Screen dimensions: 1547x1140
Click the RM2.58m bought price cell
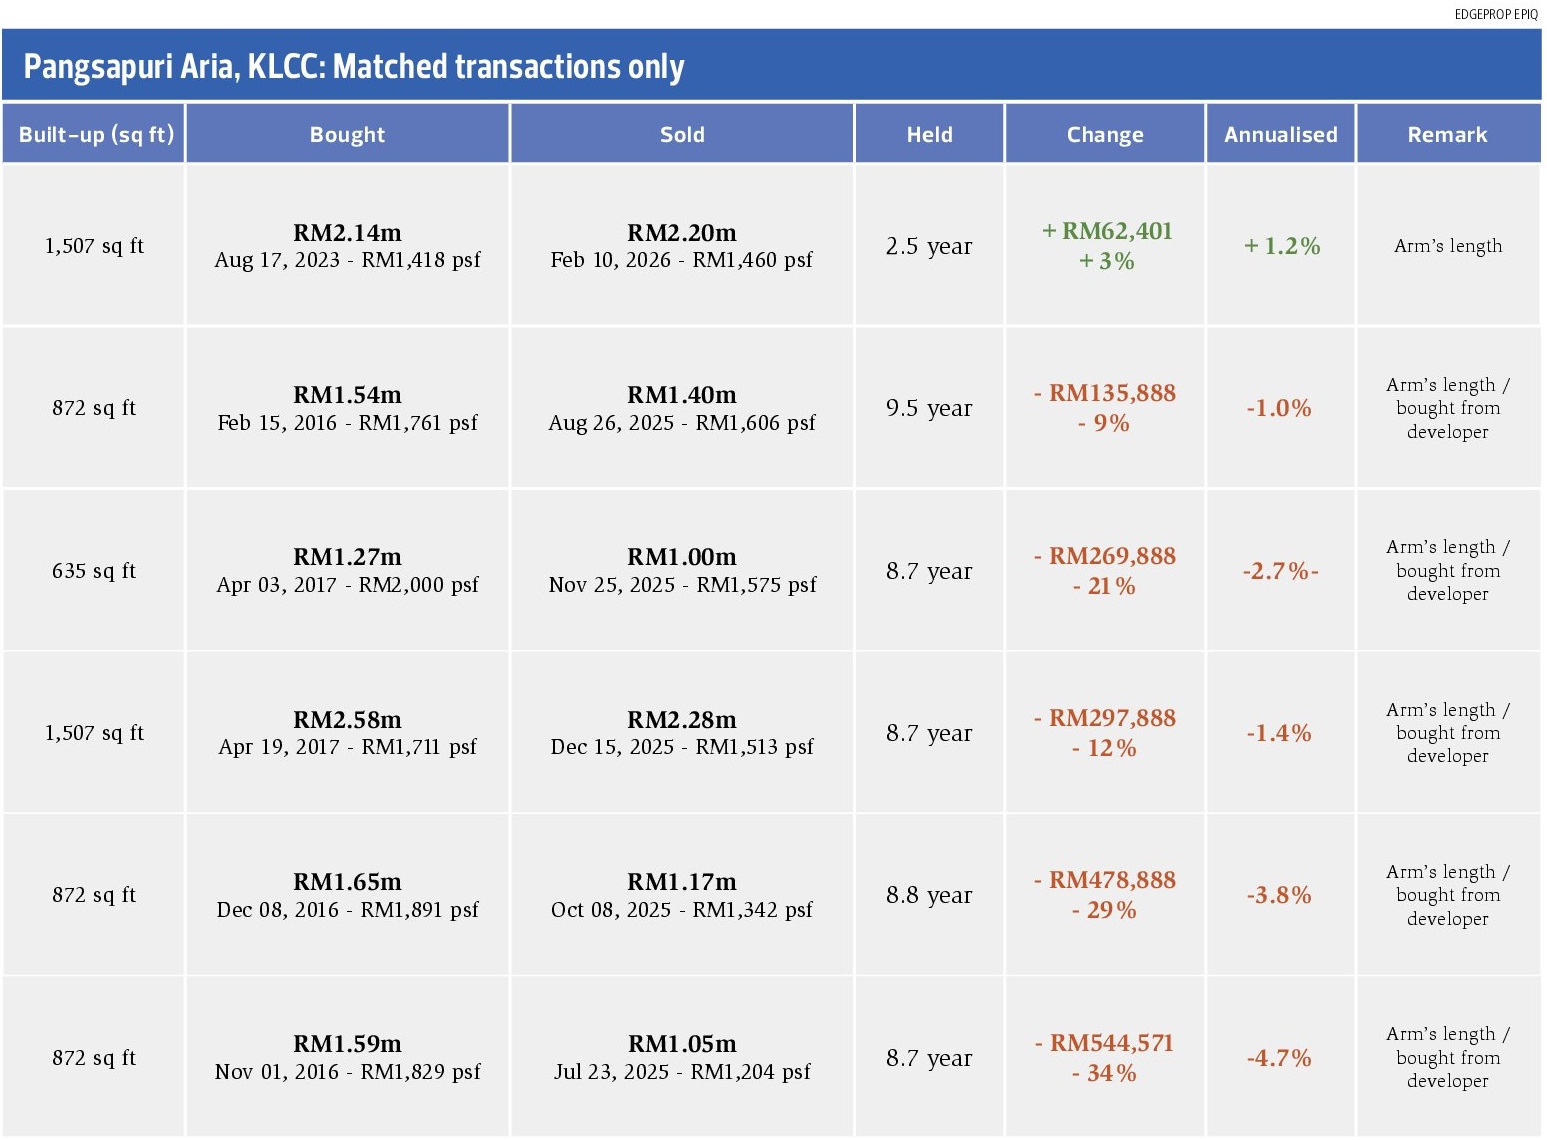(x=347, y=733)
